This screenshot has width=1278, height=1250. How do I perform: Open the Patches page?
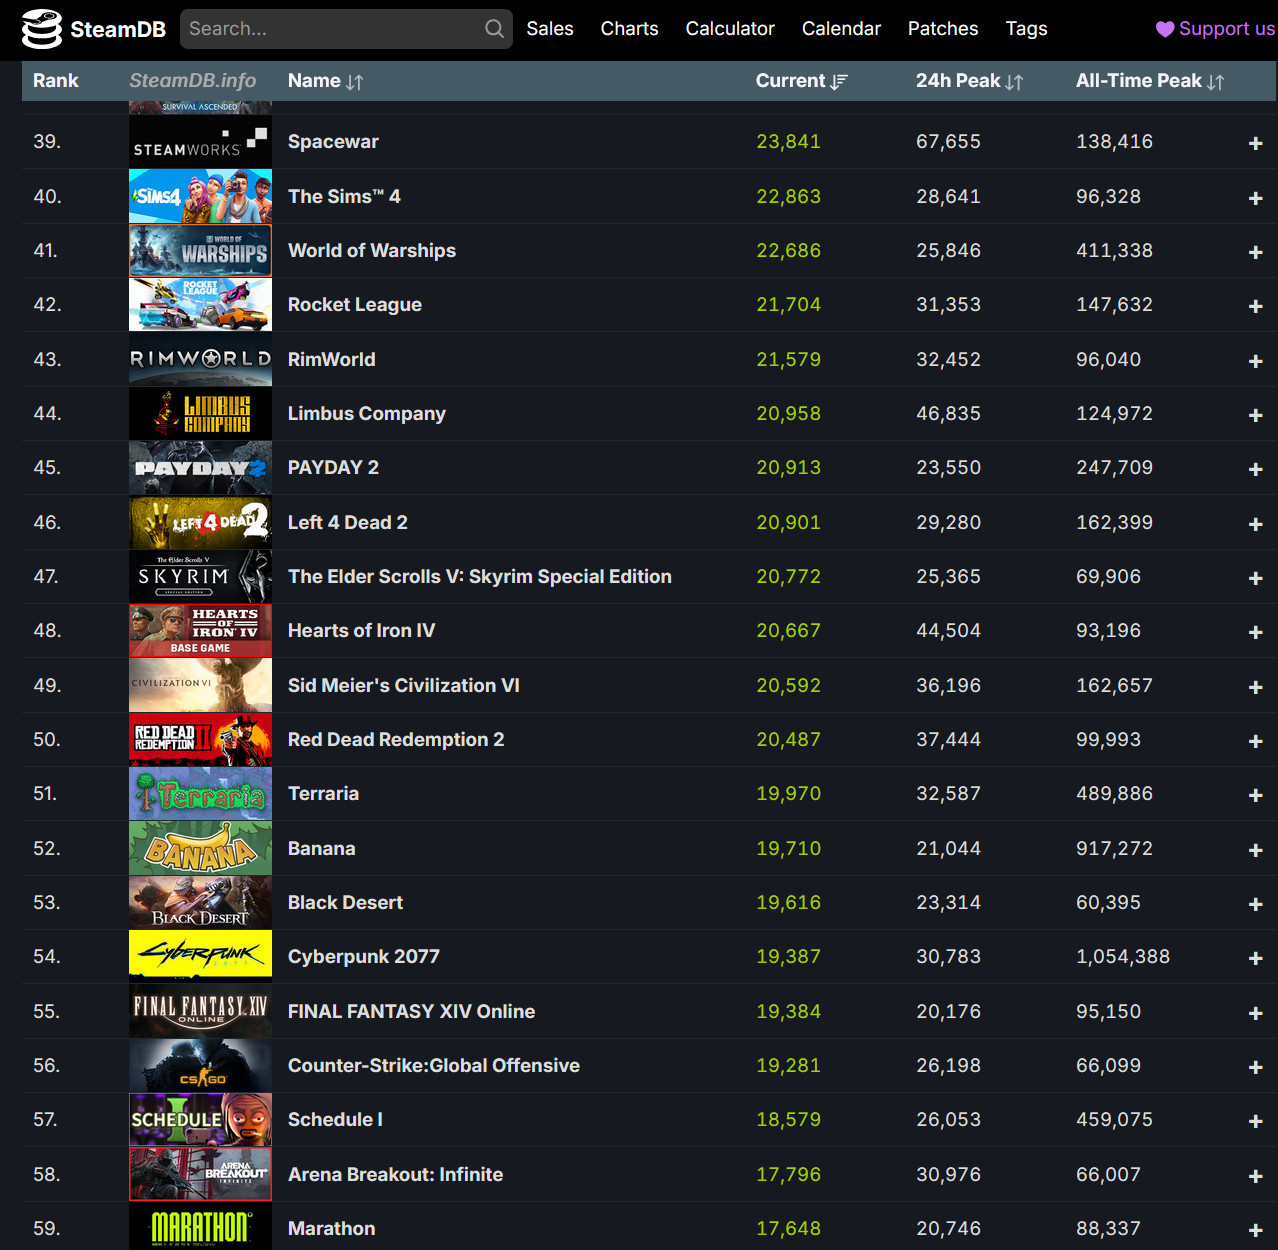click(x=943, y=29)
